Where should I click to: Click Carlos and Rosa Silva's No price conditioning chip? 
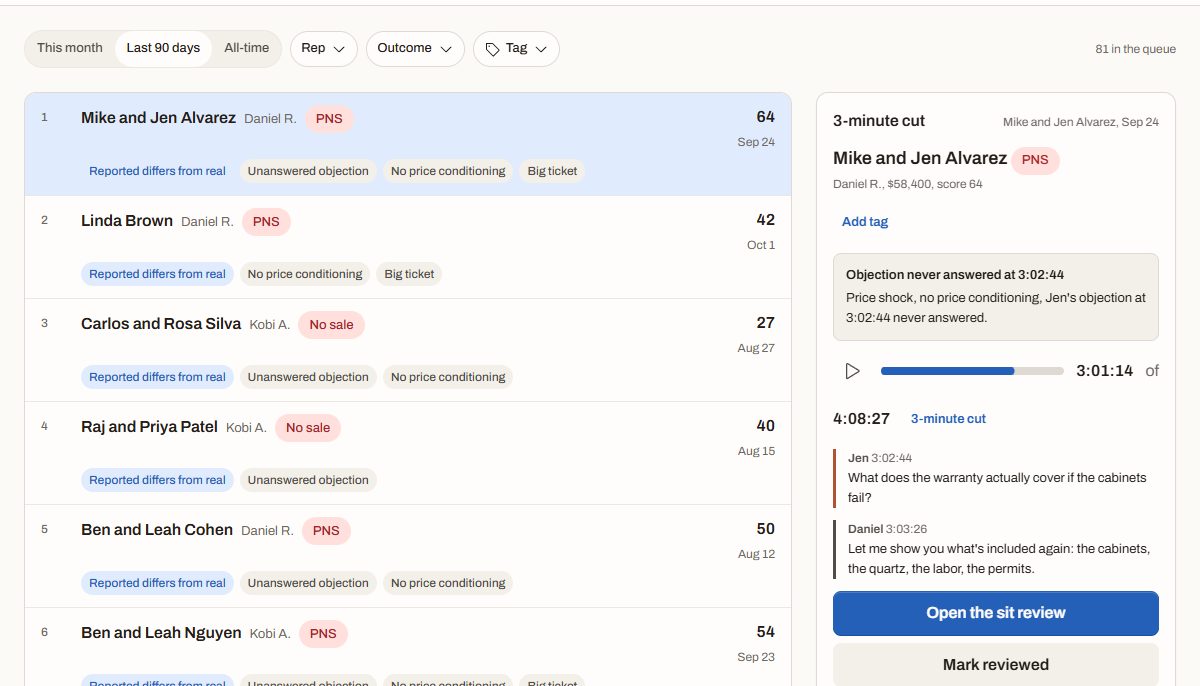[x=448, y=377]
